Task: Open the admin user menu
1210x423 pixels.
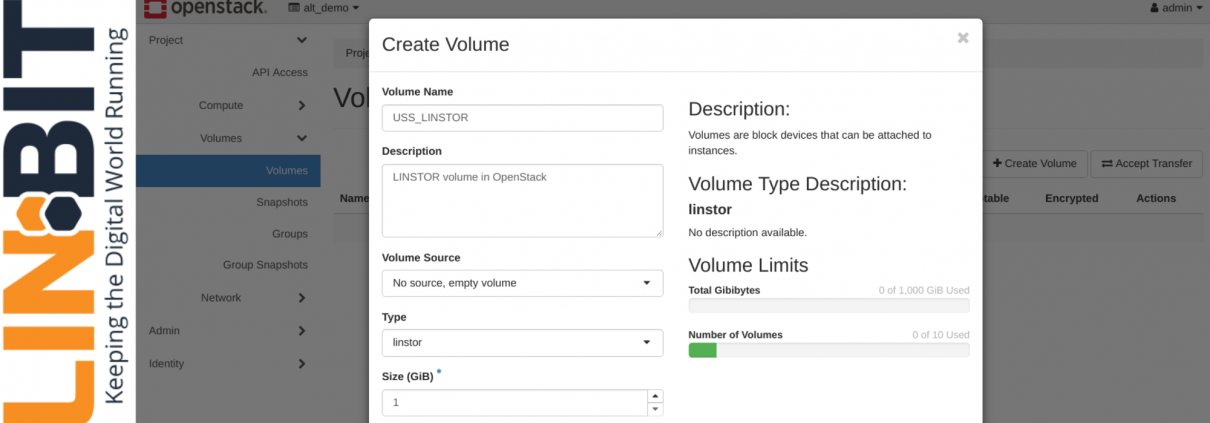Action: (1176, 8)
